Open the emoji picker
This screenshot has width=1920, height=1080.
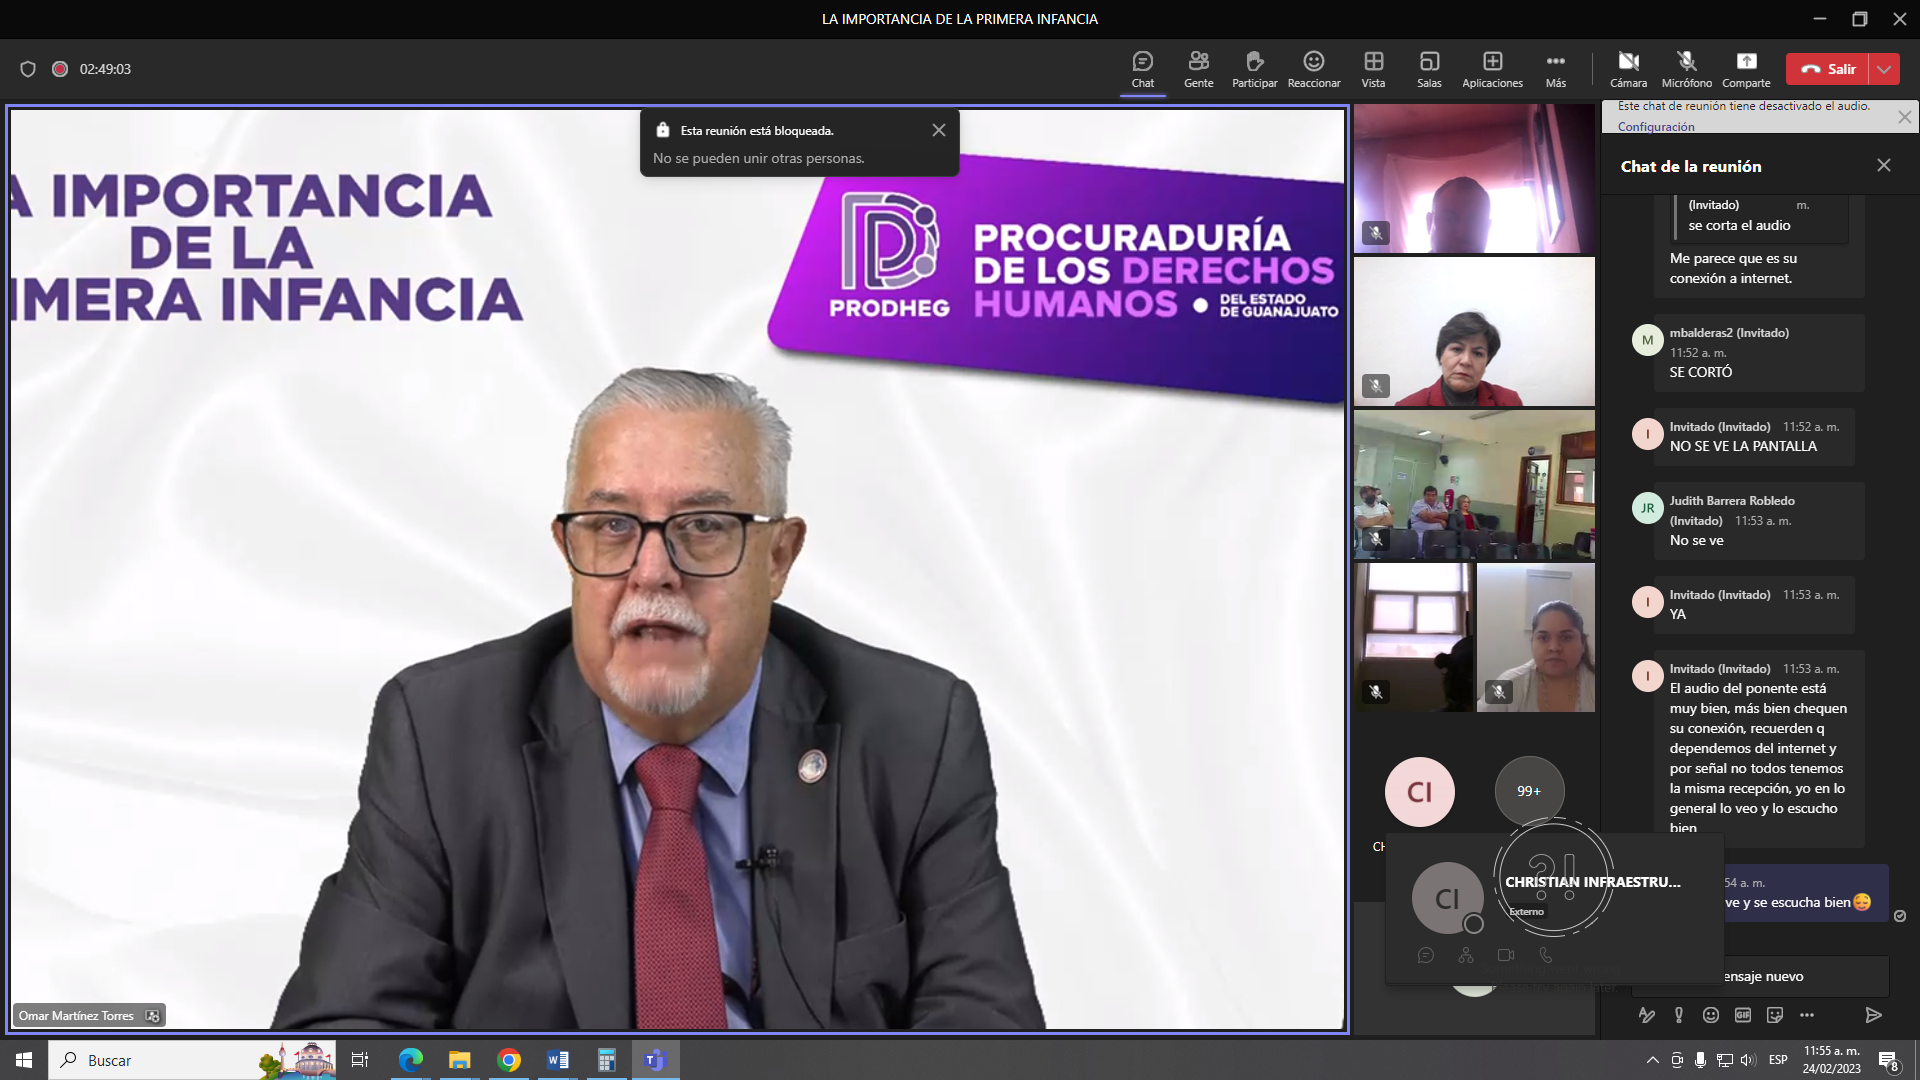pos(1711,1015)
